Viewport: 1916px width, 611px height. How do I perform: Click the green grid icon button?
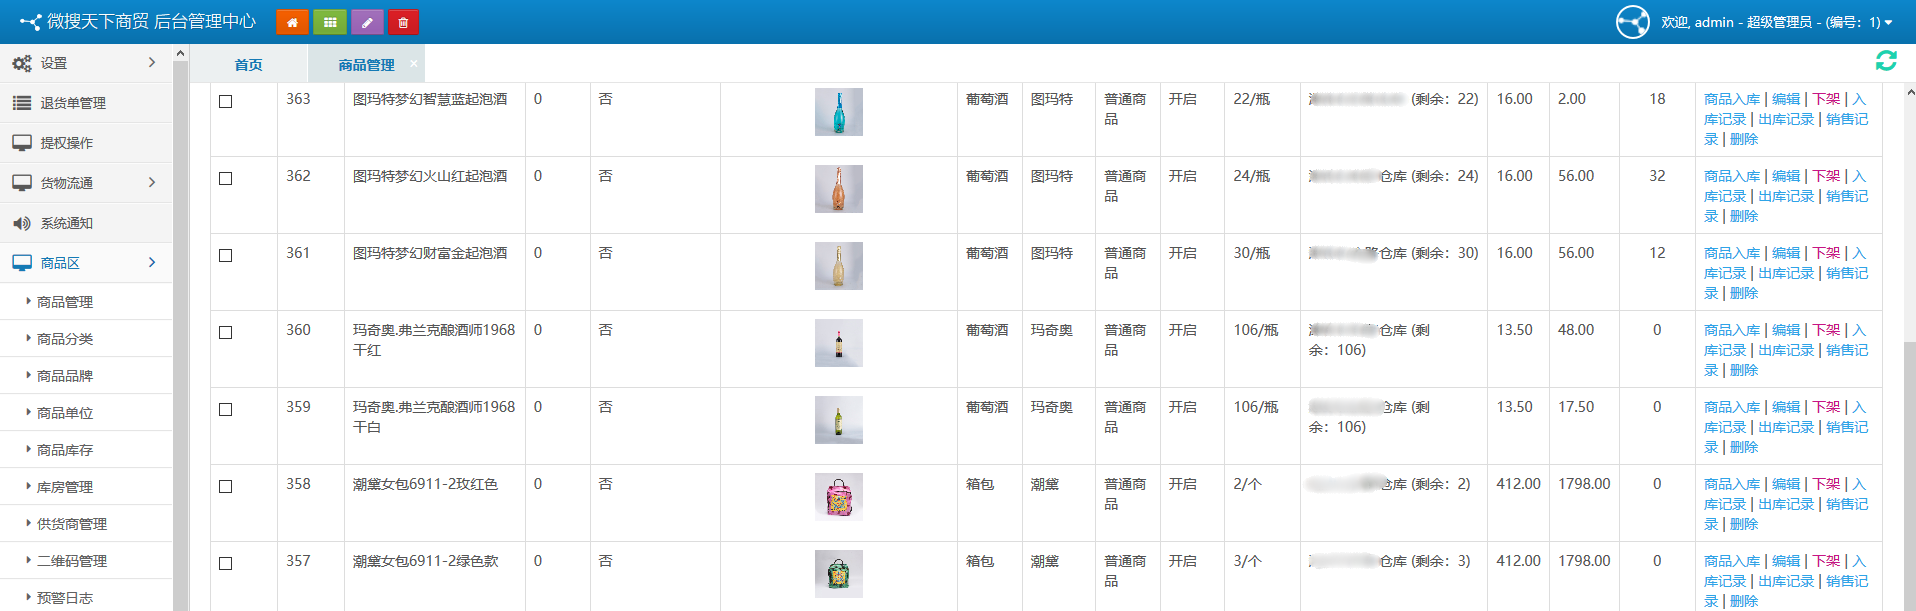pos(329,22)
